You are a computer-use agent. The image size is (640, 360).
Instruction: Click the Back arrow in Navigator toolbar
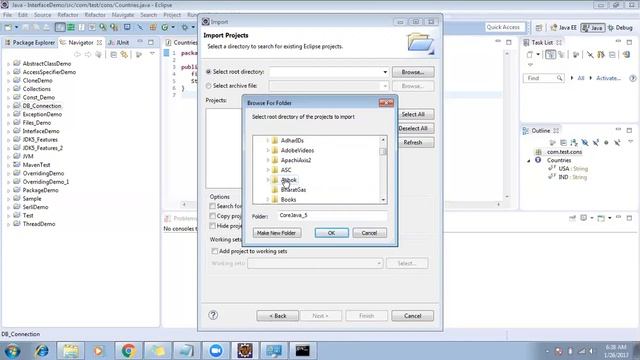tap(77, 54)
